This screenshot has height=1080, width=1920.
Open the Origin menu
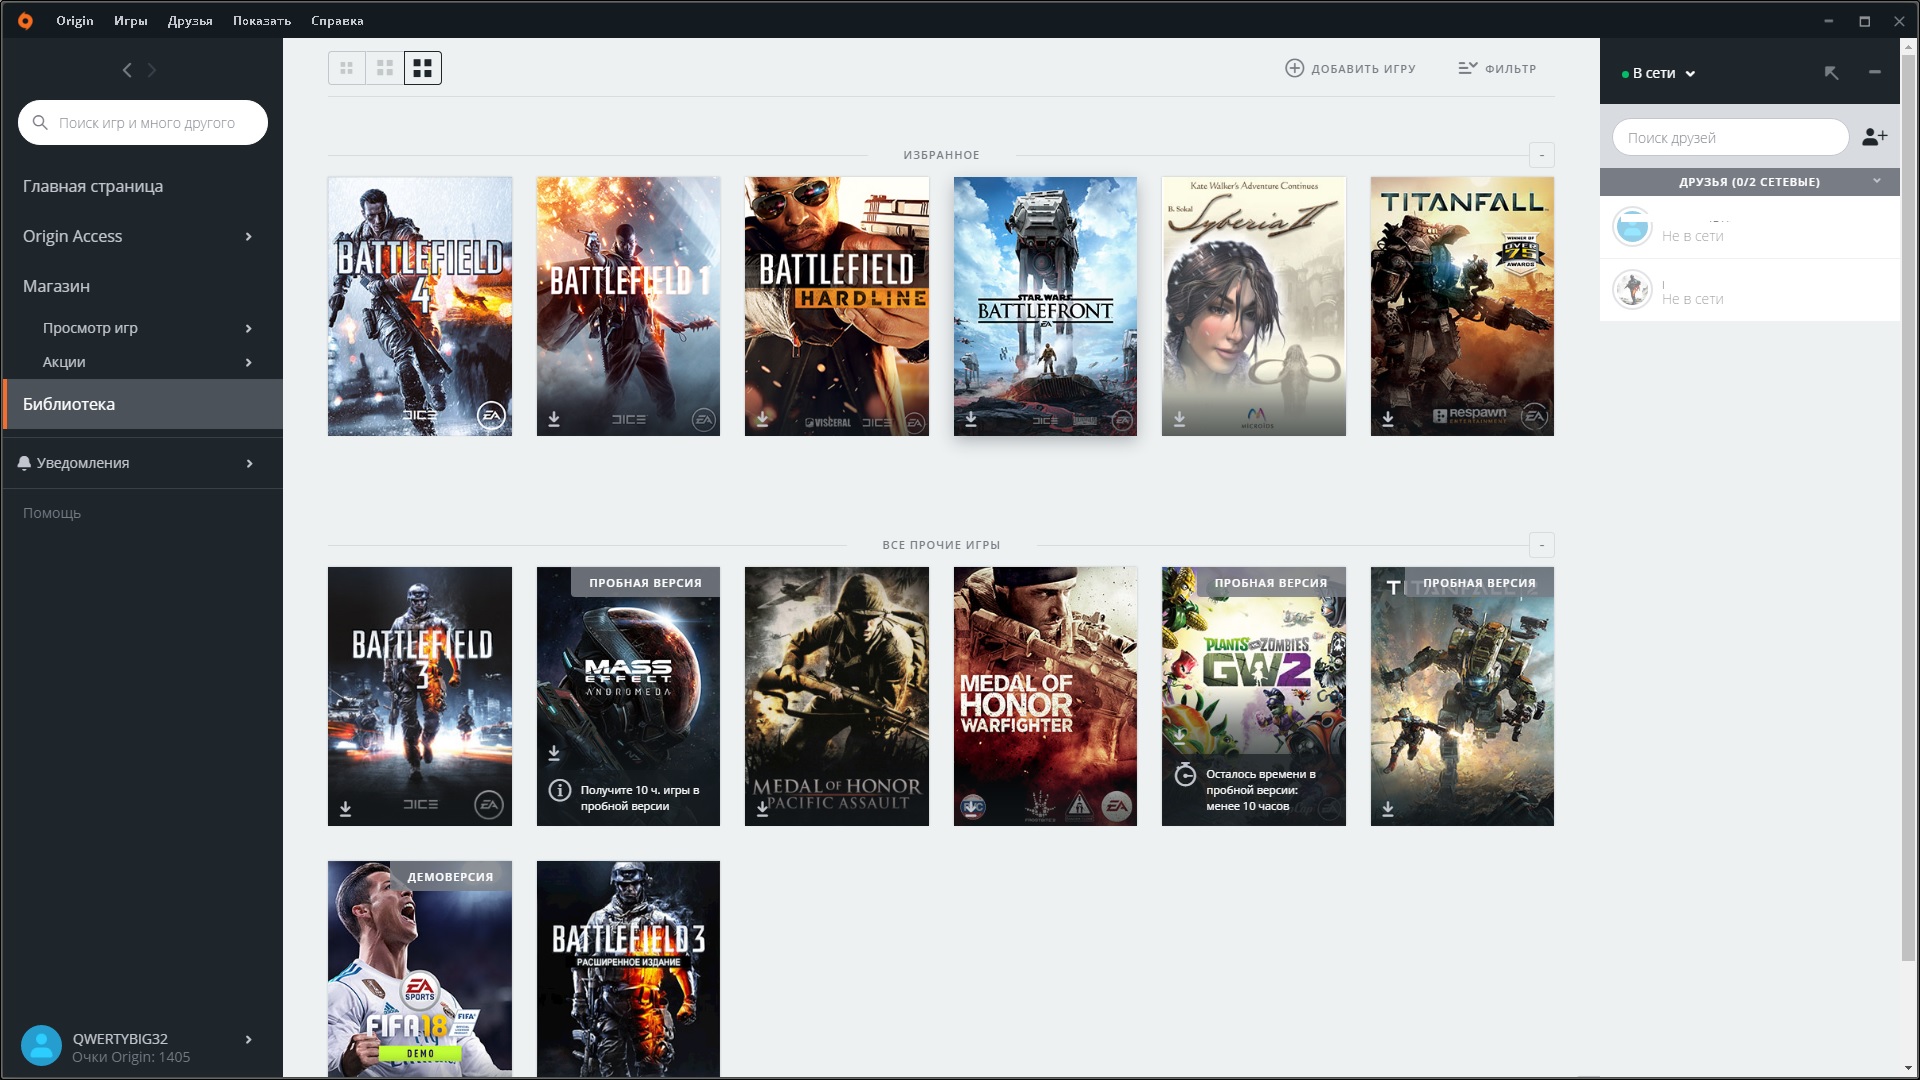tap(75, 20)
